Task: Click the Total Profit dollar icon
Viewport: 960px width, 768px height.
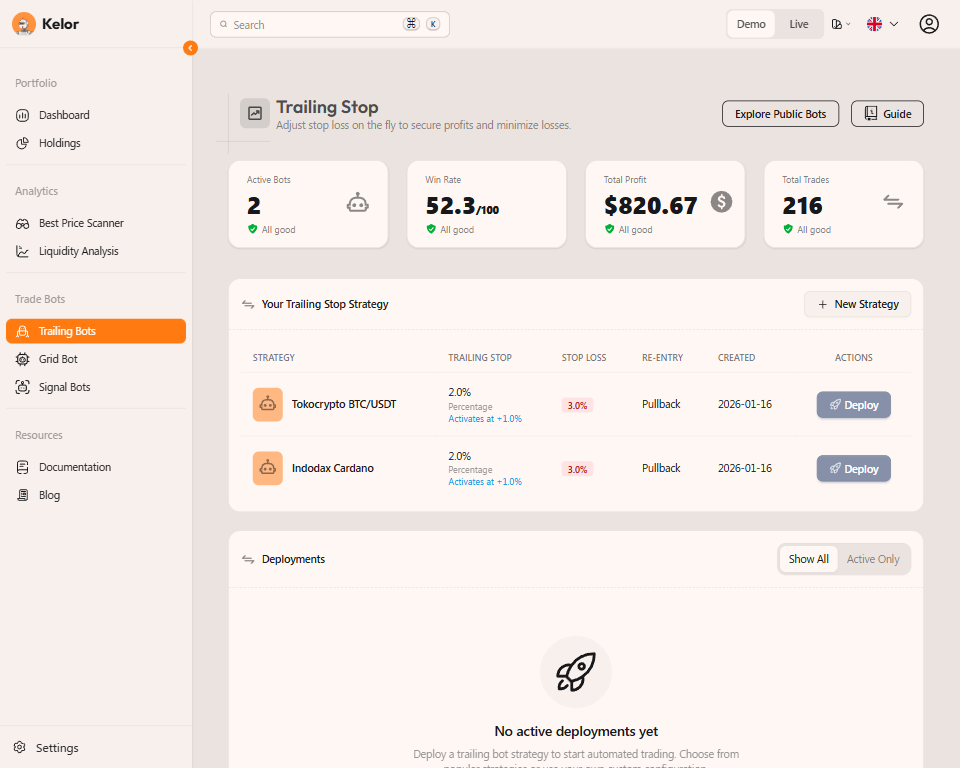Action: (721, 202)
